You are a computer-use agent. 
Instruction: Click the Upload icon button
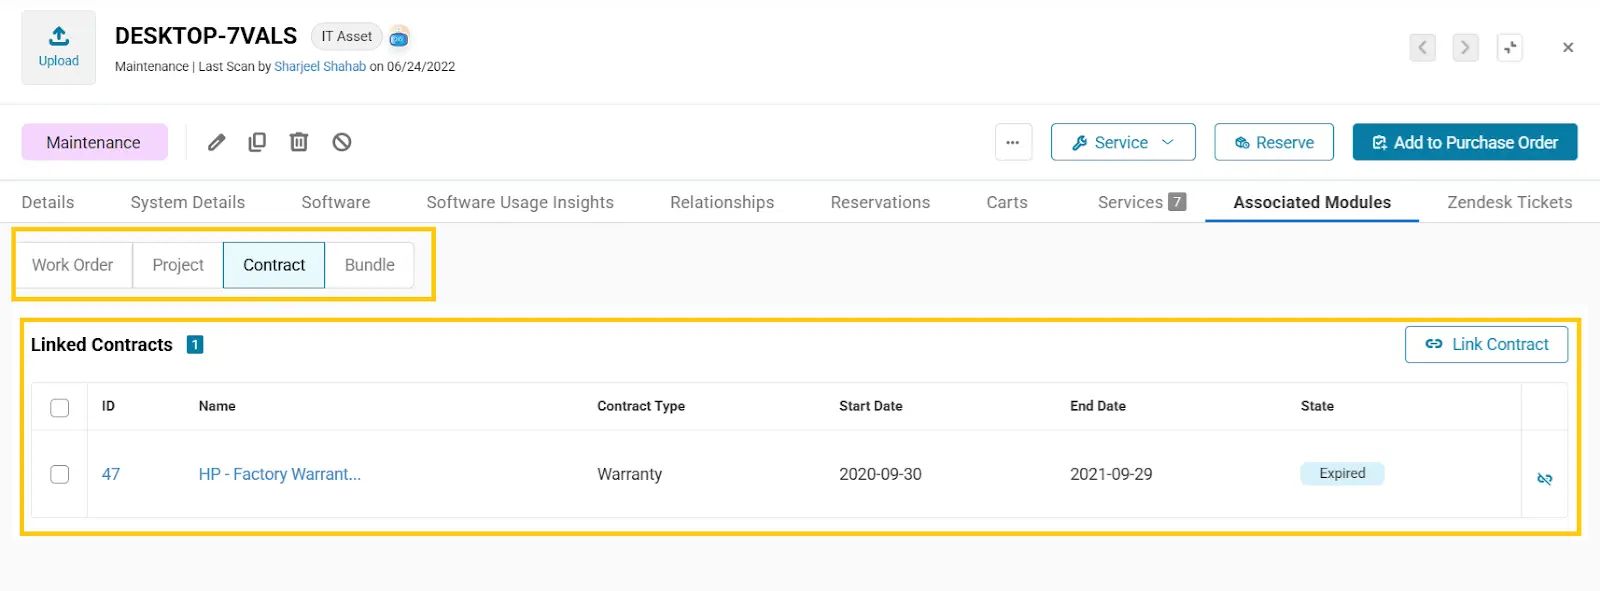(x=59, y=47)
